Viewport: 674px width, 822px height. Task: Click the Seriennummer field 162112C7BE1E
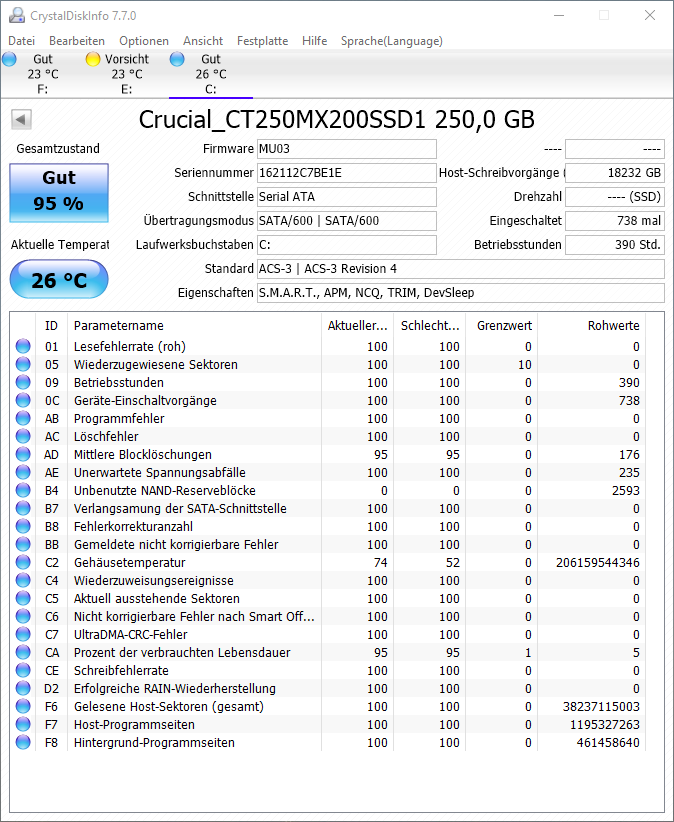pos(346,173)
